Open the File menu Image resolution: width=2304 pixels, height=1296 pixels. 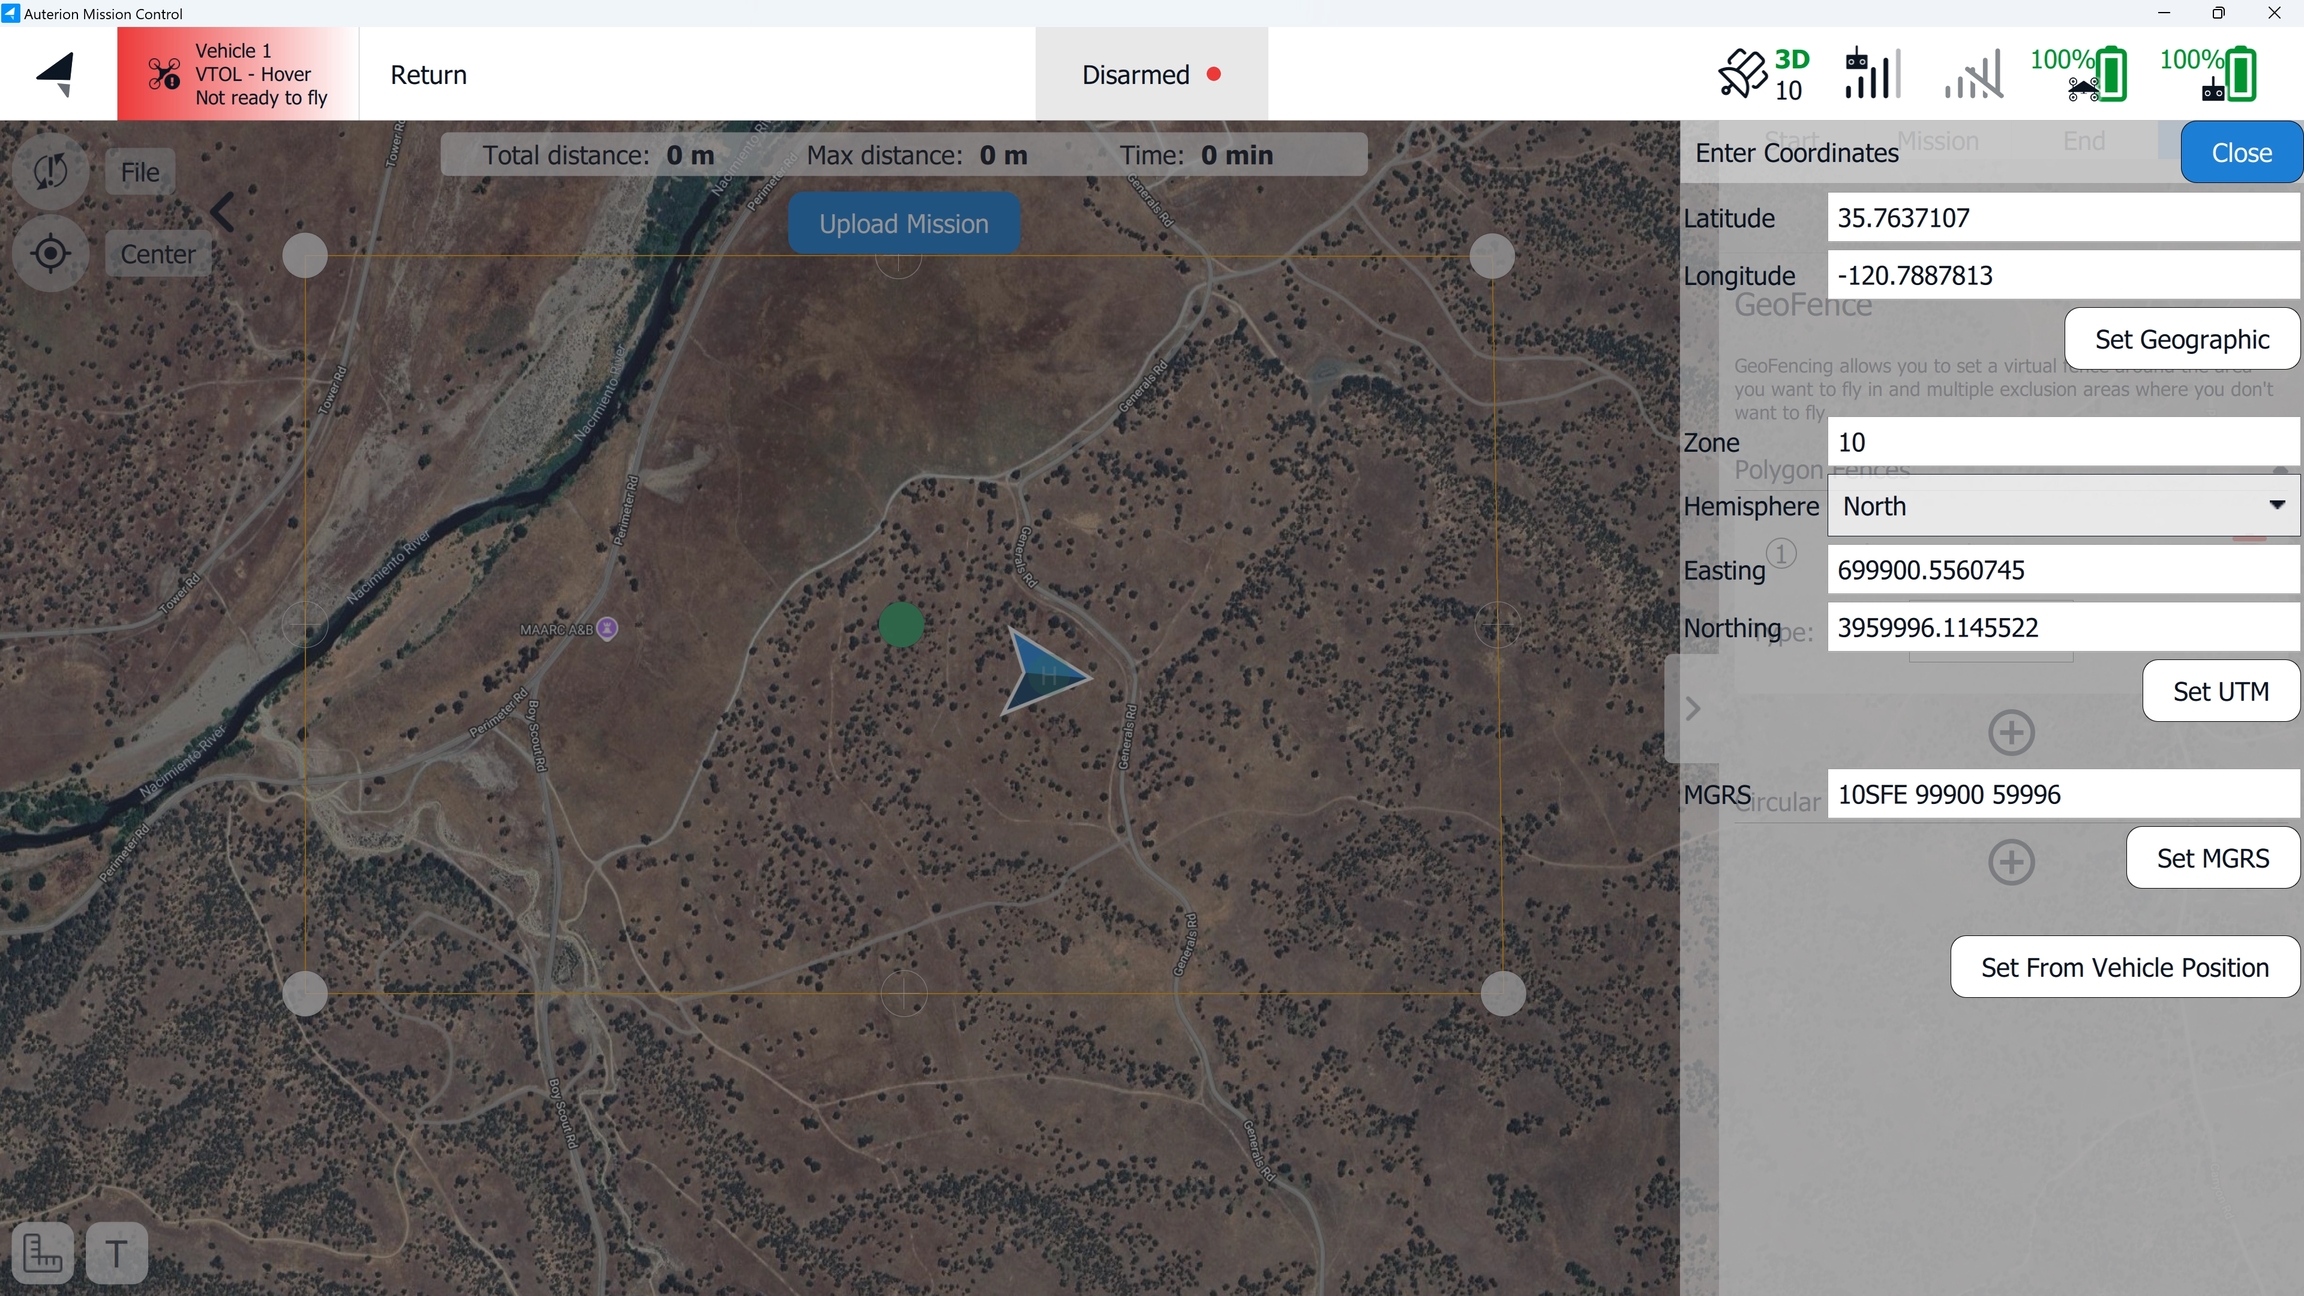(x=140, y=172)
